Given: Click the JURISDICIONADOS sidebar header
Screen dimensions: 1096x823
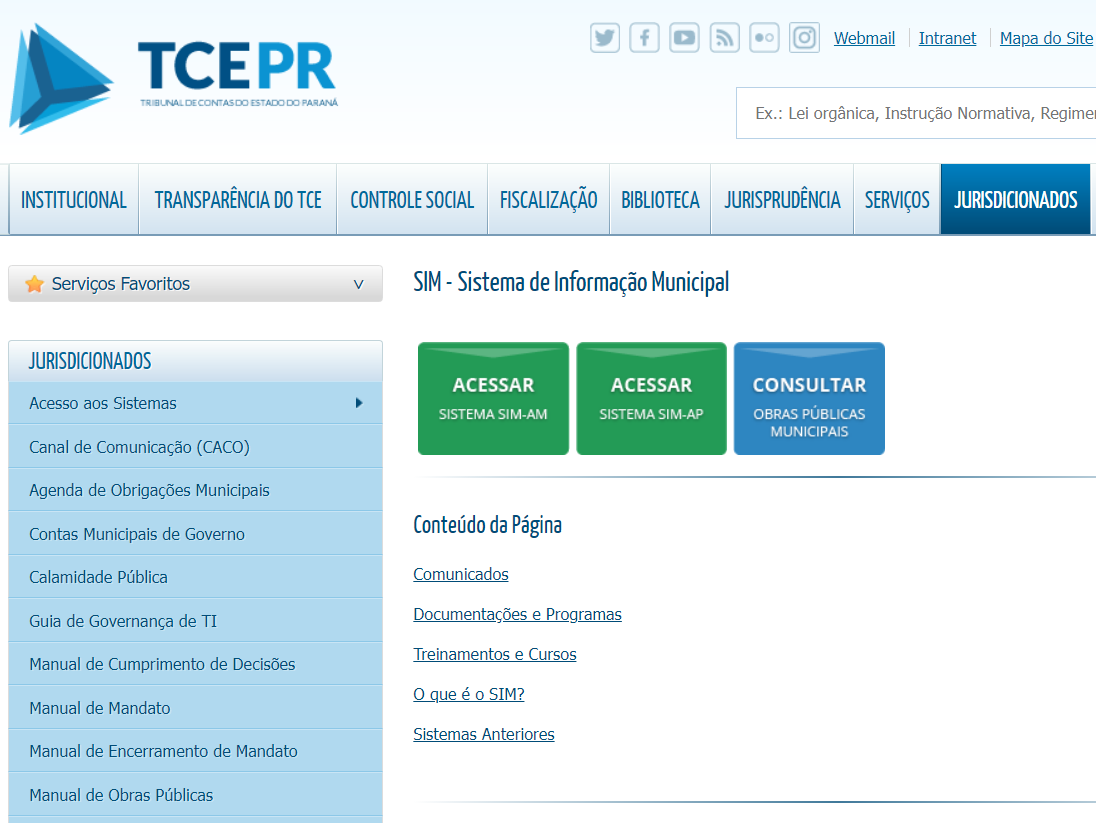Looking at the screenshot, I should pos(196,361).
